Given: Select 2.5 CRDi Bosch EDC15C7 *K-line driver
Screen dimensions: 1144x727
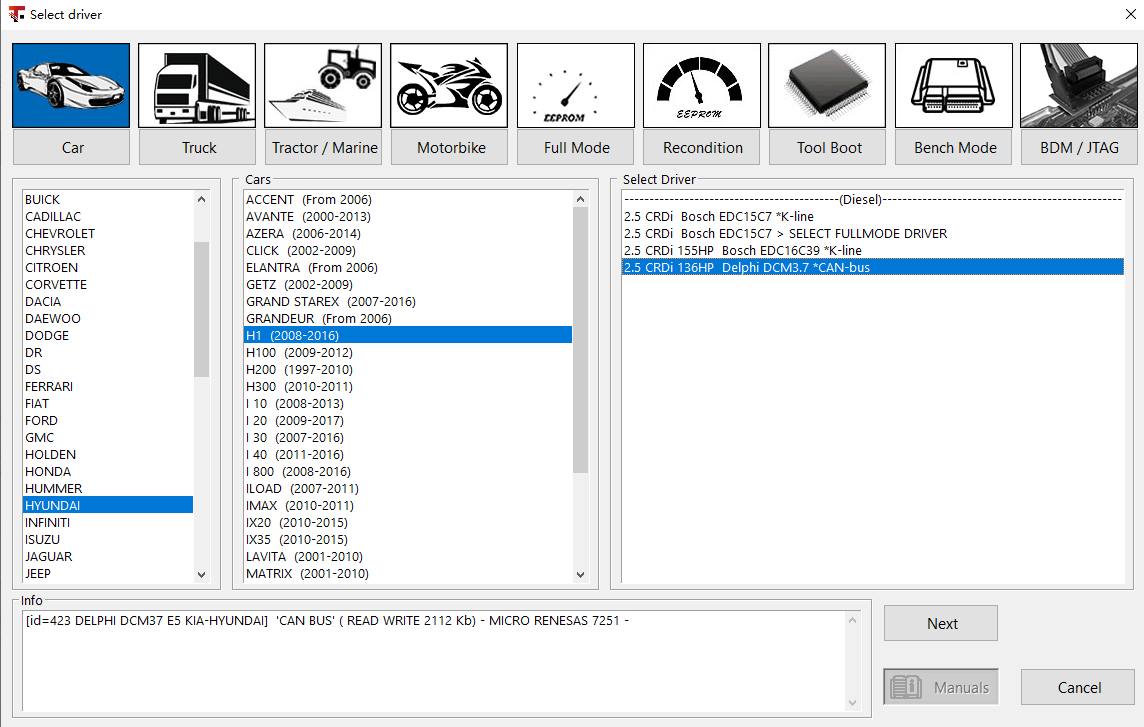Looking at the screenshot, I should (x=873, y=216).
